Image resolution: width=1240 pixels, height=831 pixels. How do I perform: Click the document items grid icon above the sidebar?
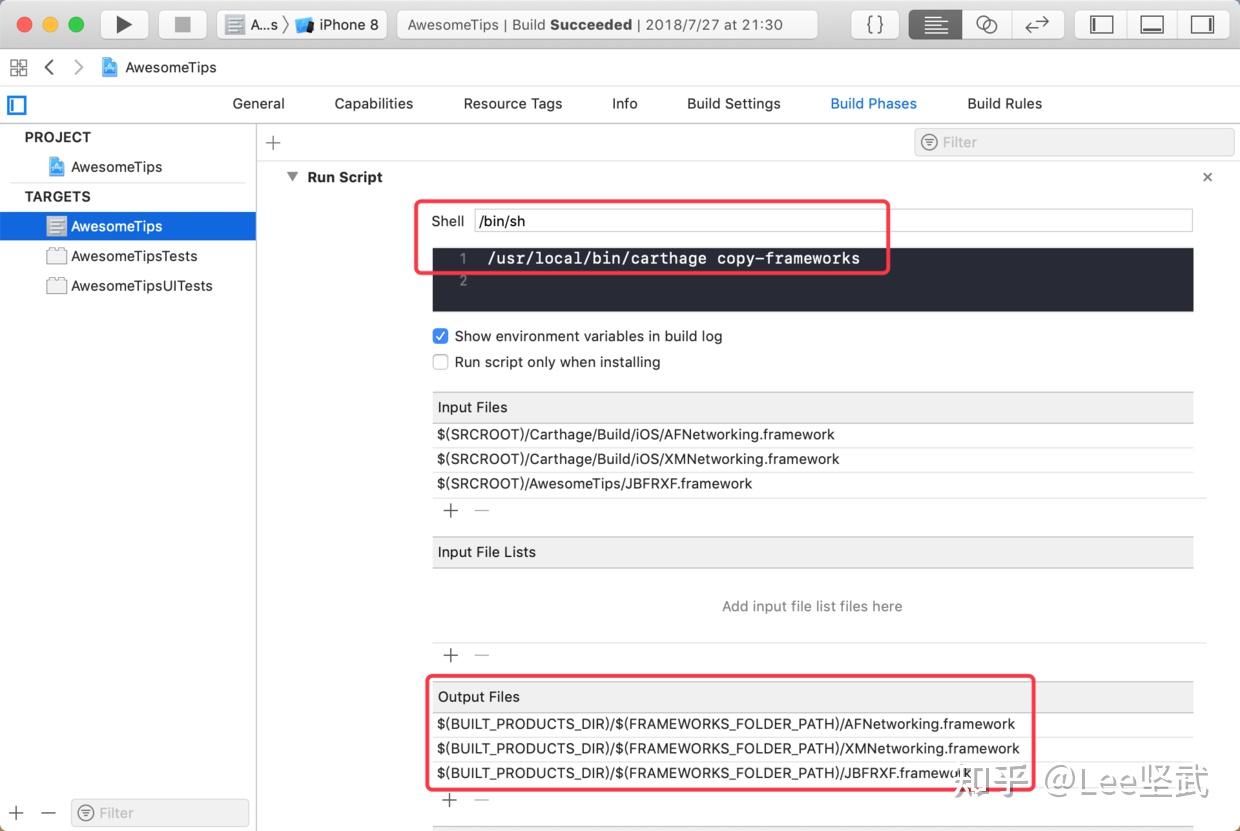(18, 67)
